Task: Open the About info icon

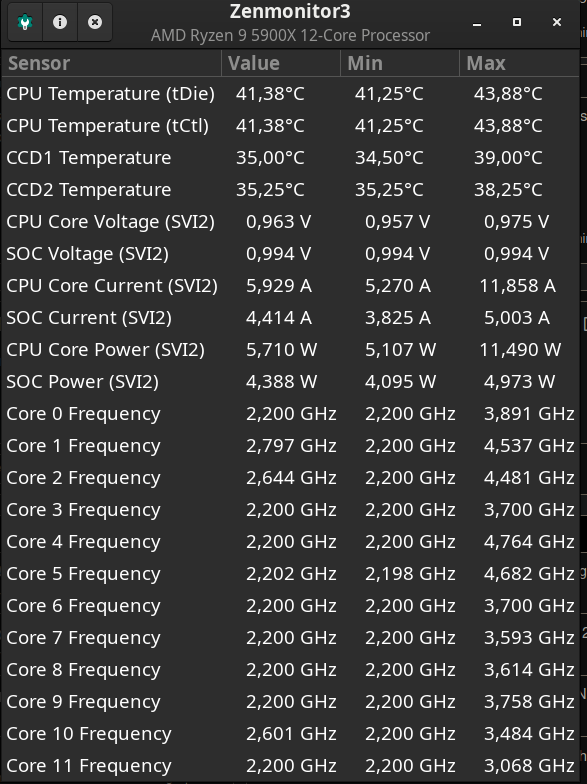Action: click(60, 22)
